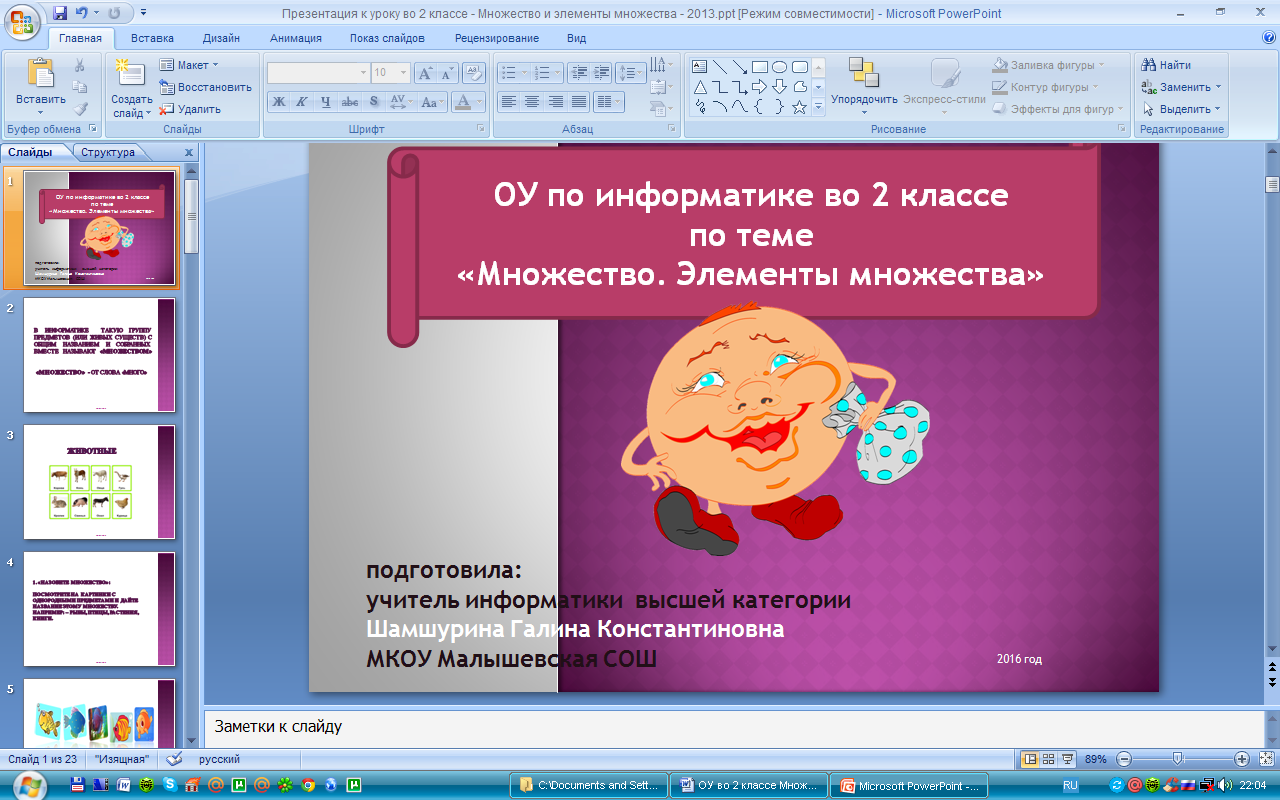This screenshot has height=800, width=1280.
Task: Select slide 2 thumbnail
Action: pos(99,355)
